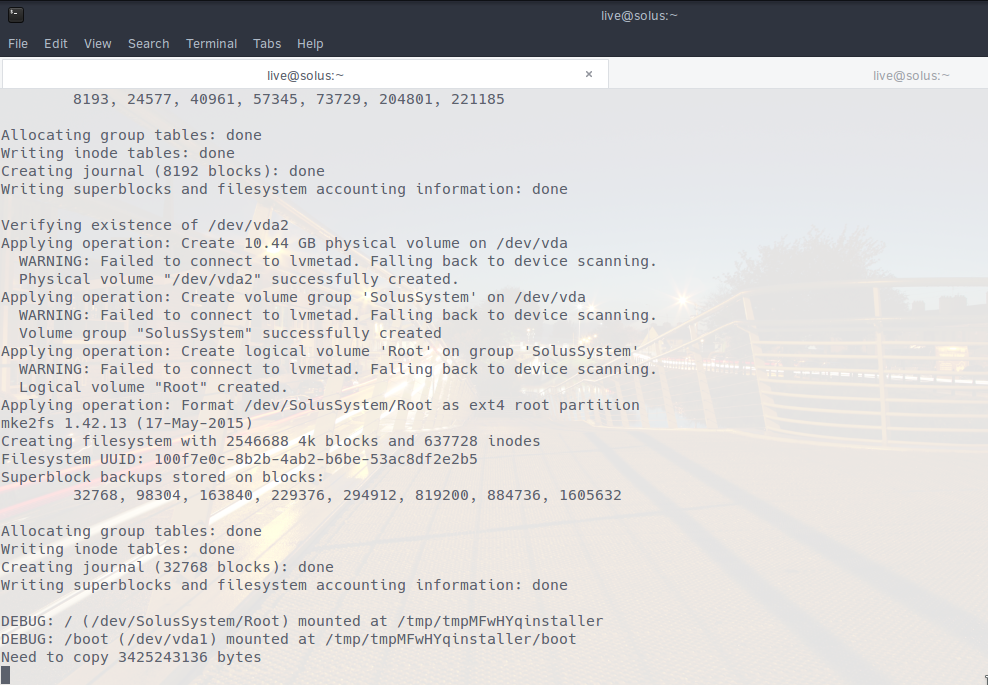This screenshot has height=685, width=988.
Task: Click the 'Create 10.44 GB physical volume' line
Action: point(284,243)
